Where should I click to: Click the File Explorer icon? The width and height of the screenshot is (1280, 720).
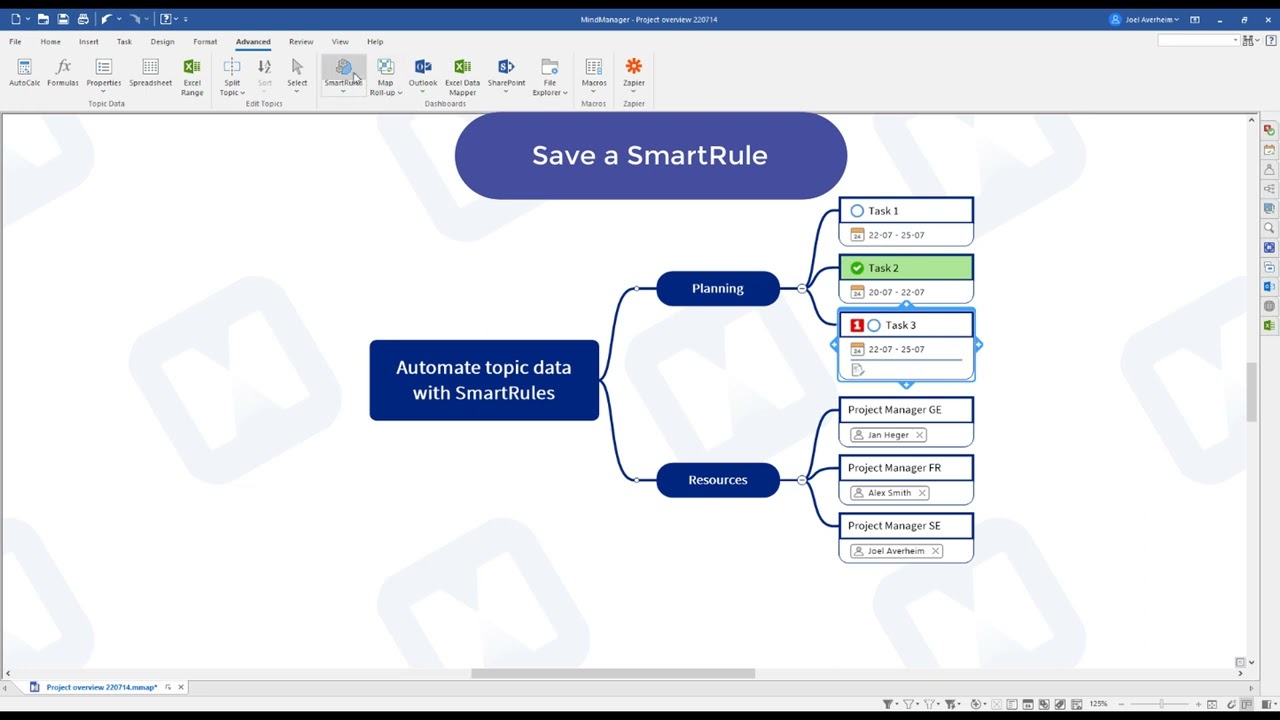point(550,67)
